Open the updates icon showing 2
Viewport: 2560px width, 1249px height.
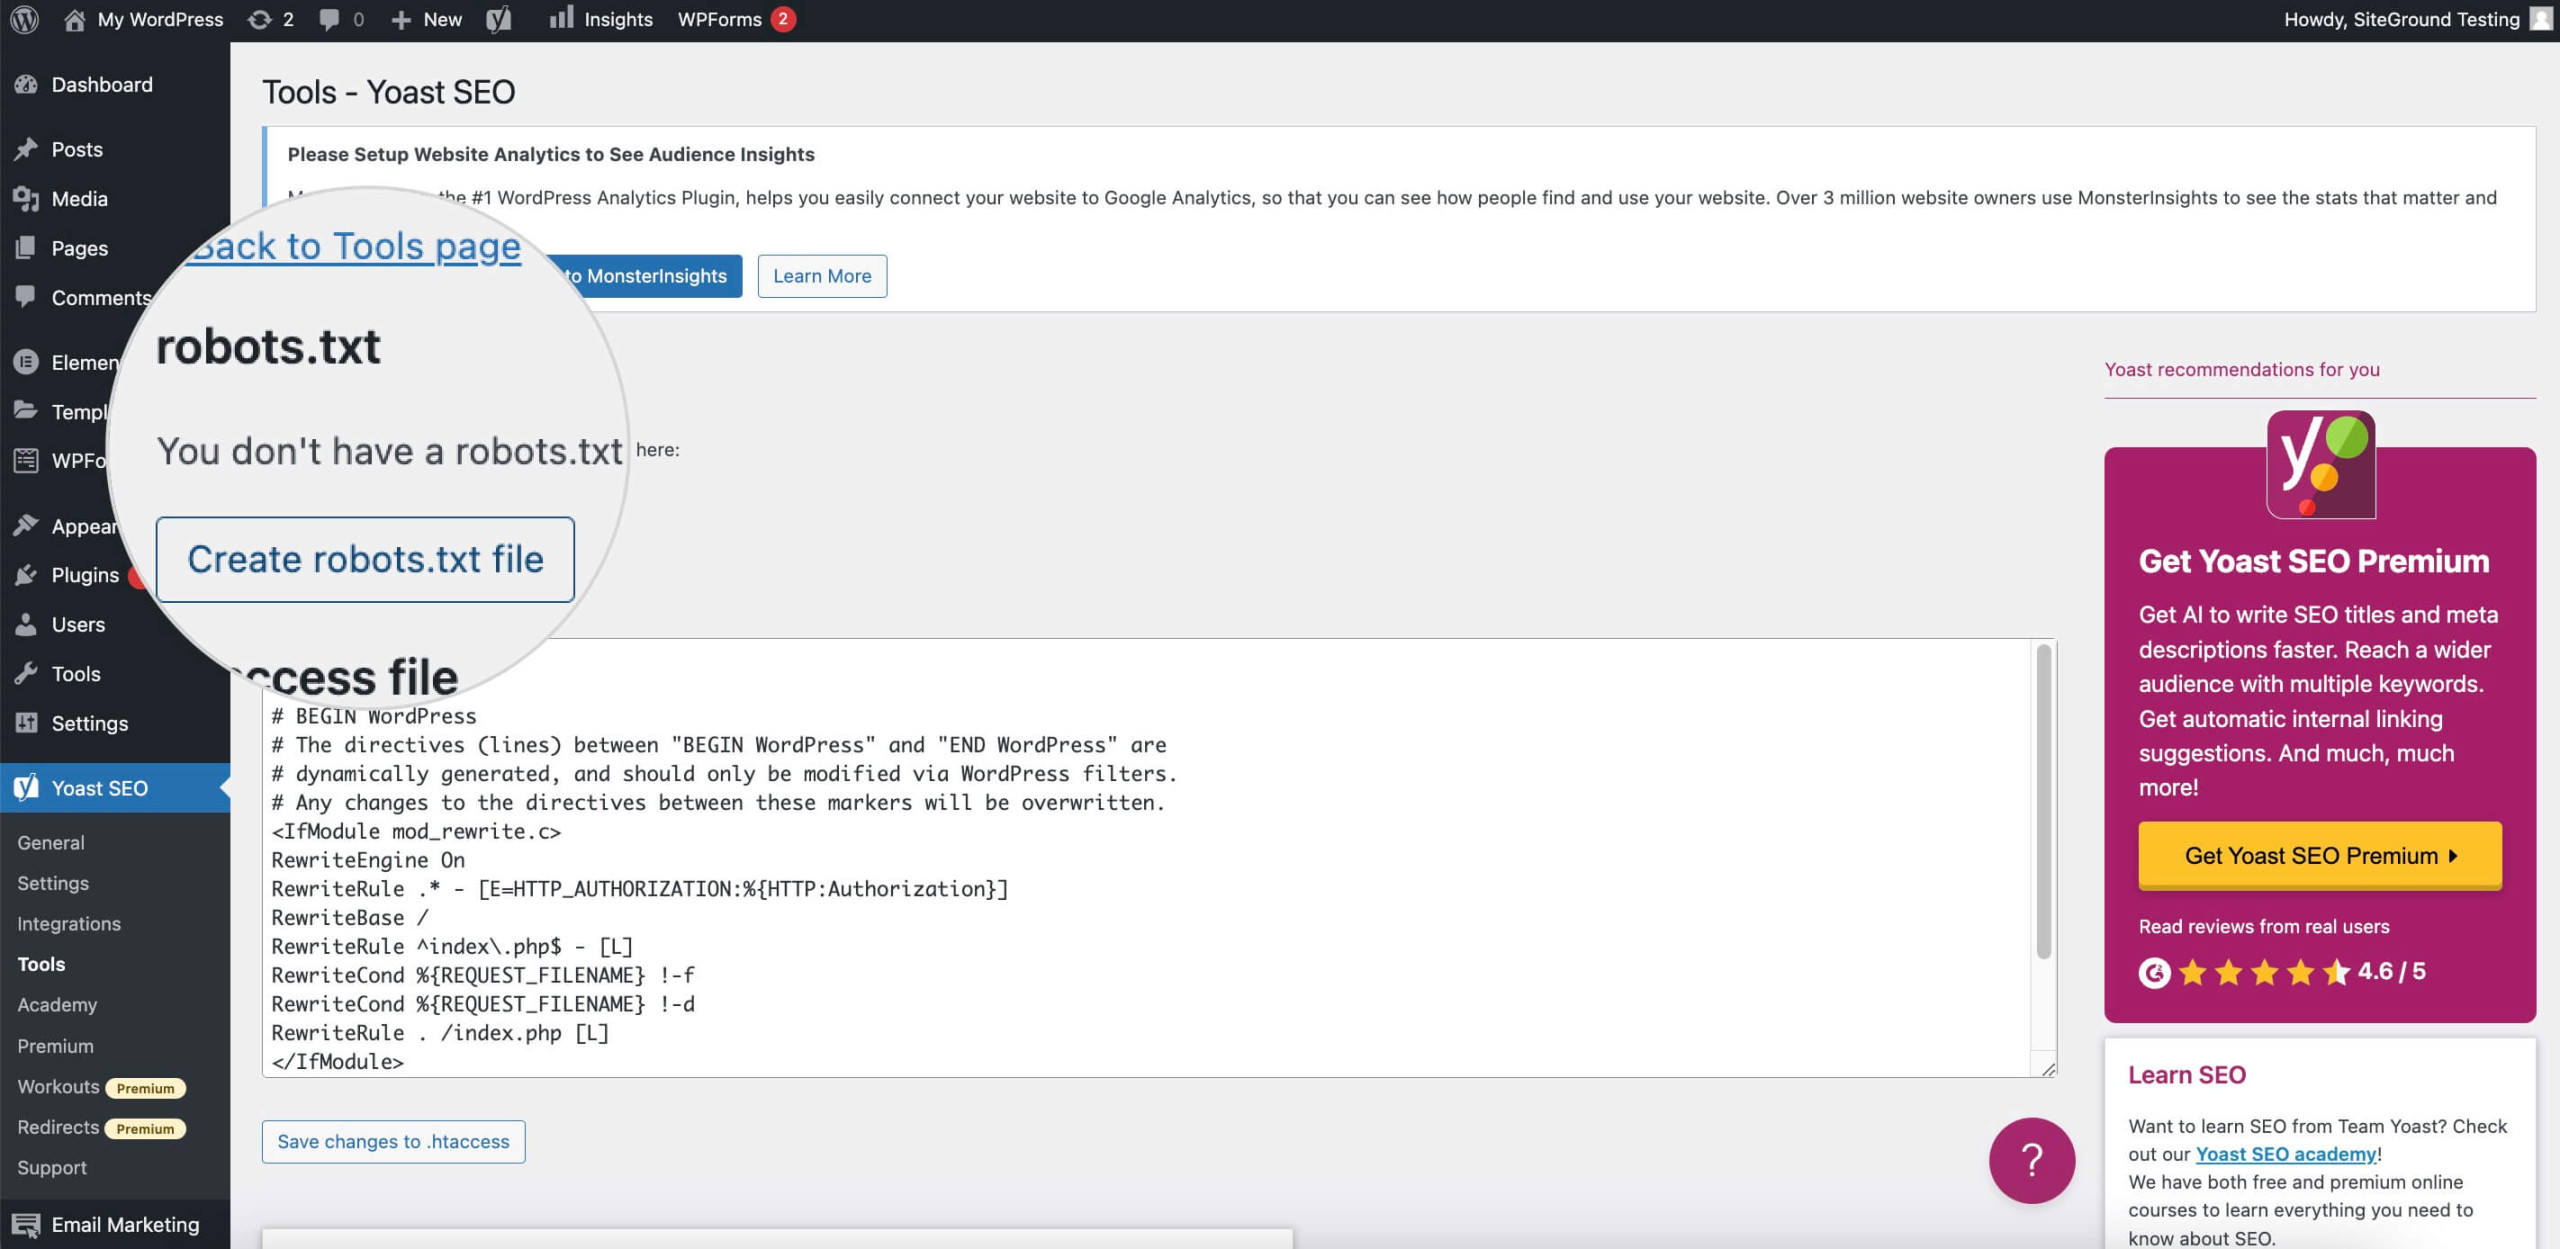pos(259,19)
